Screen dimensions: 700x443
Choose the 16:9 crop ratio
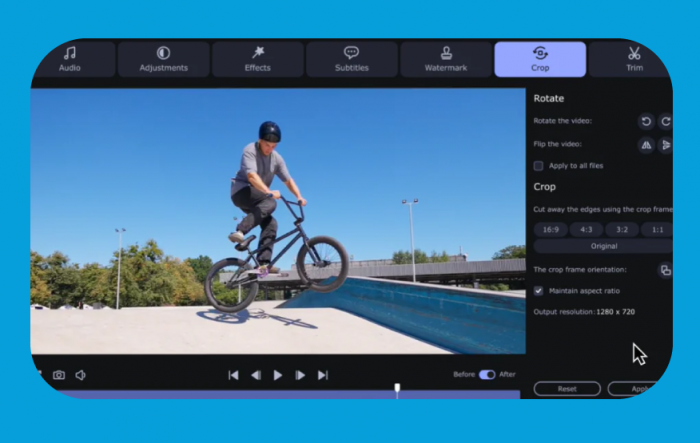click(x=550, y=230)
